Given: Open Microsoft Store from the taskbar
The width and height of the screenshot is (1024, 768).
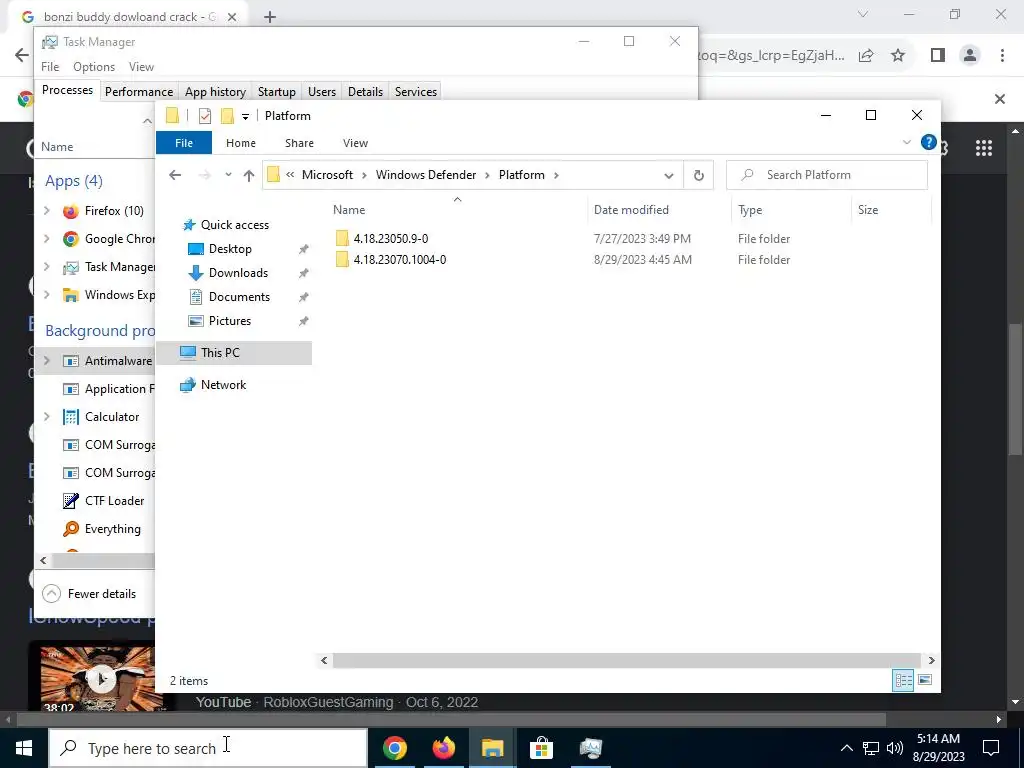Looking at the screenshot, I should (x=541, y=748).
